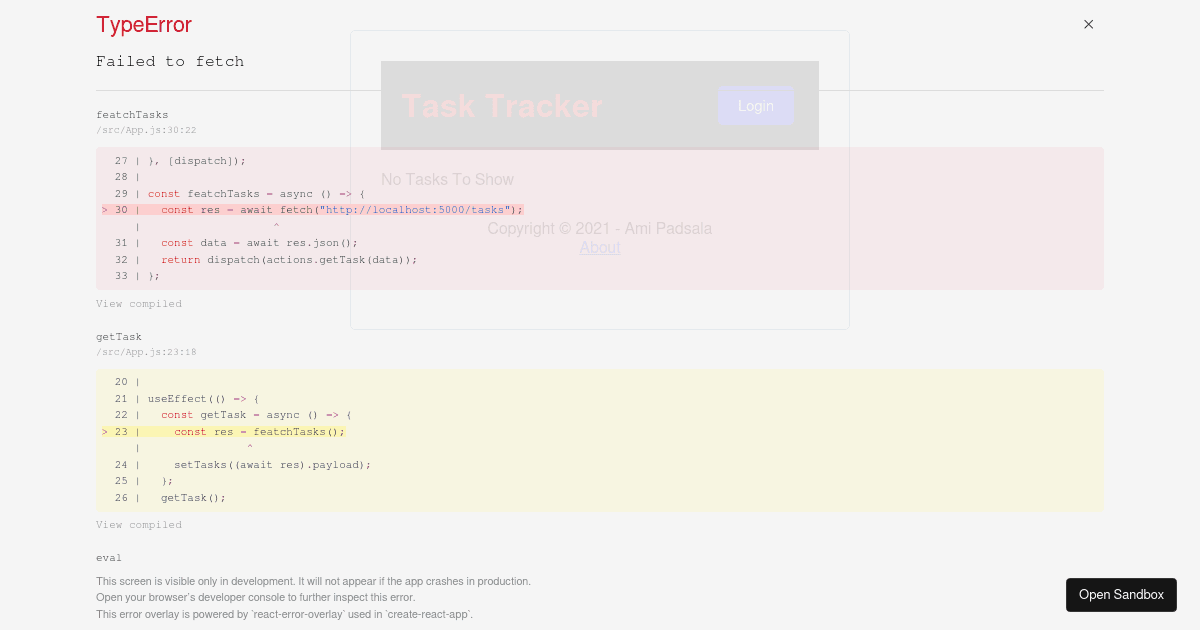This screenshot has height=630, width=1200.
Task: Open the About link
Action: click(x=600, y=248)
